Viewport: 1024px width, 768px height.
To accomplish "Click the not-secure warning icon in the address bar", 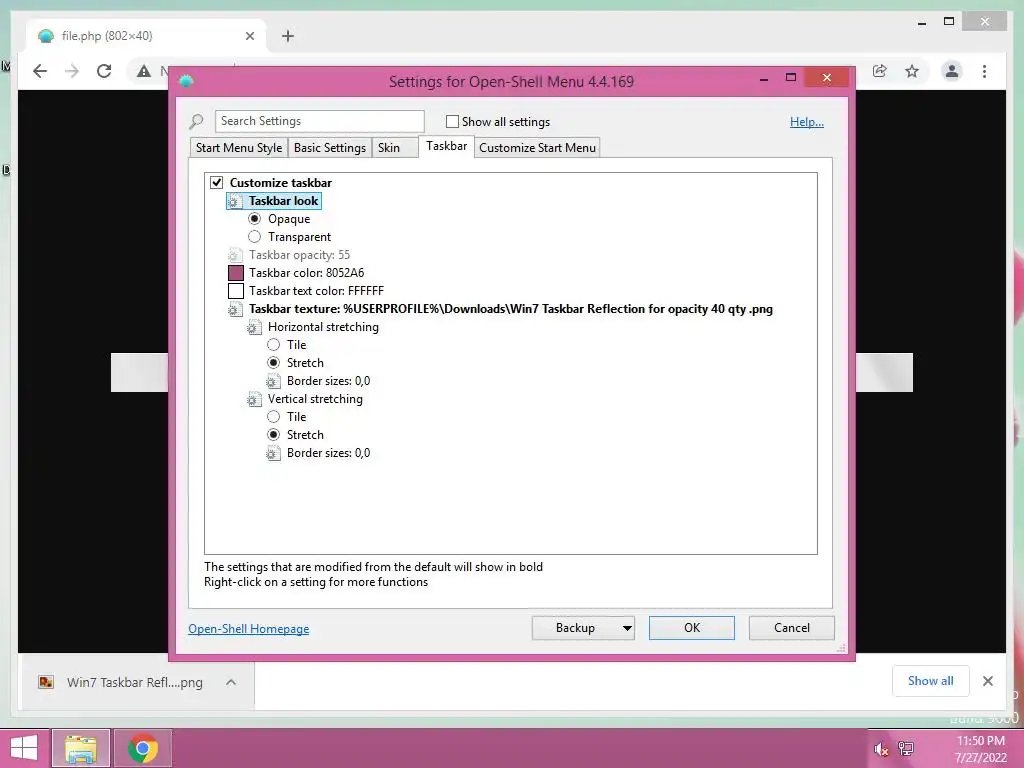I will (x=144, y=71).
